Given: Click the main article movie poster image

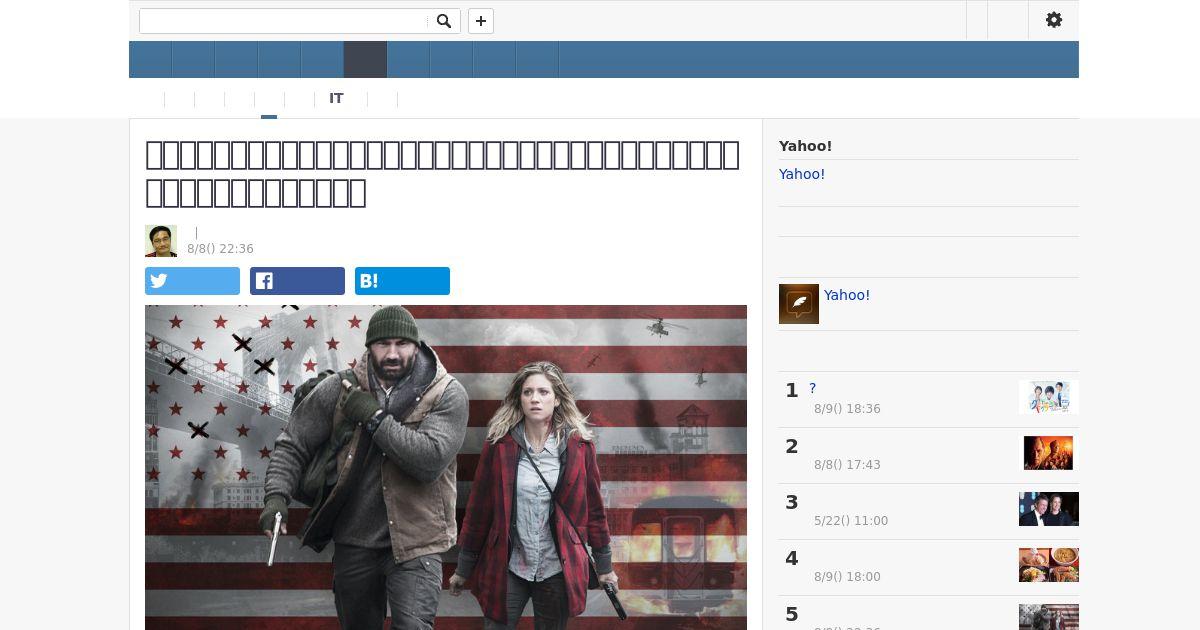Looking at the screenshot, I should 446,467.
